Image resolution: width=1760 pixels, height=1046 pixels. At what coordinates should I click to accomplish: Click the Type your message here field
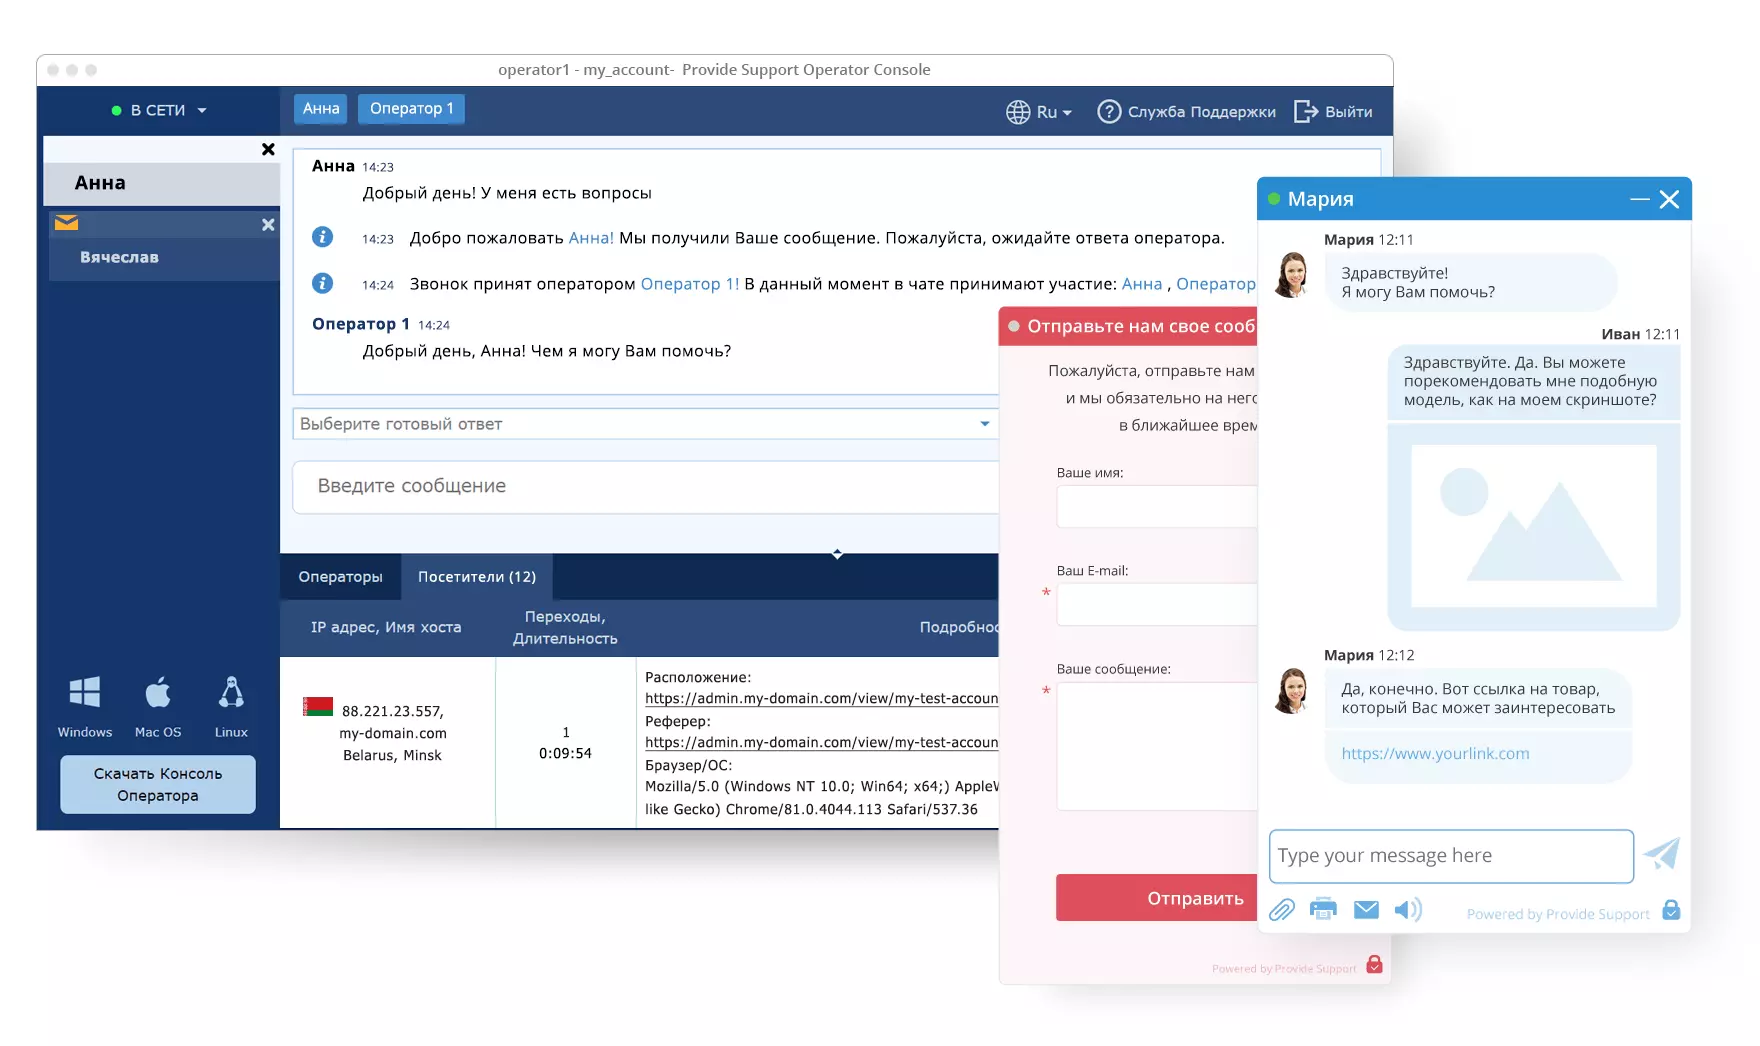pos(1451,856)
